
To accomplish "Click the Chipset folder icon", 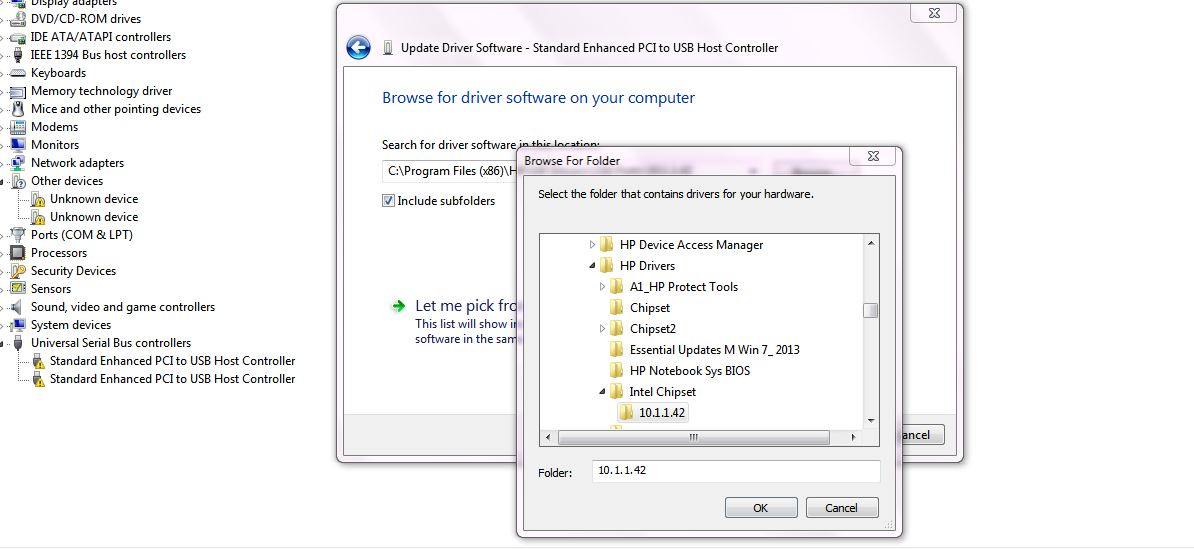I will 617,308.
